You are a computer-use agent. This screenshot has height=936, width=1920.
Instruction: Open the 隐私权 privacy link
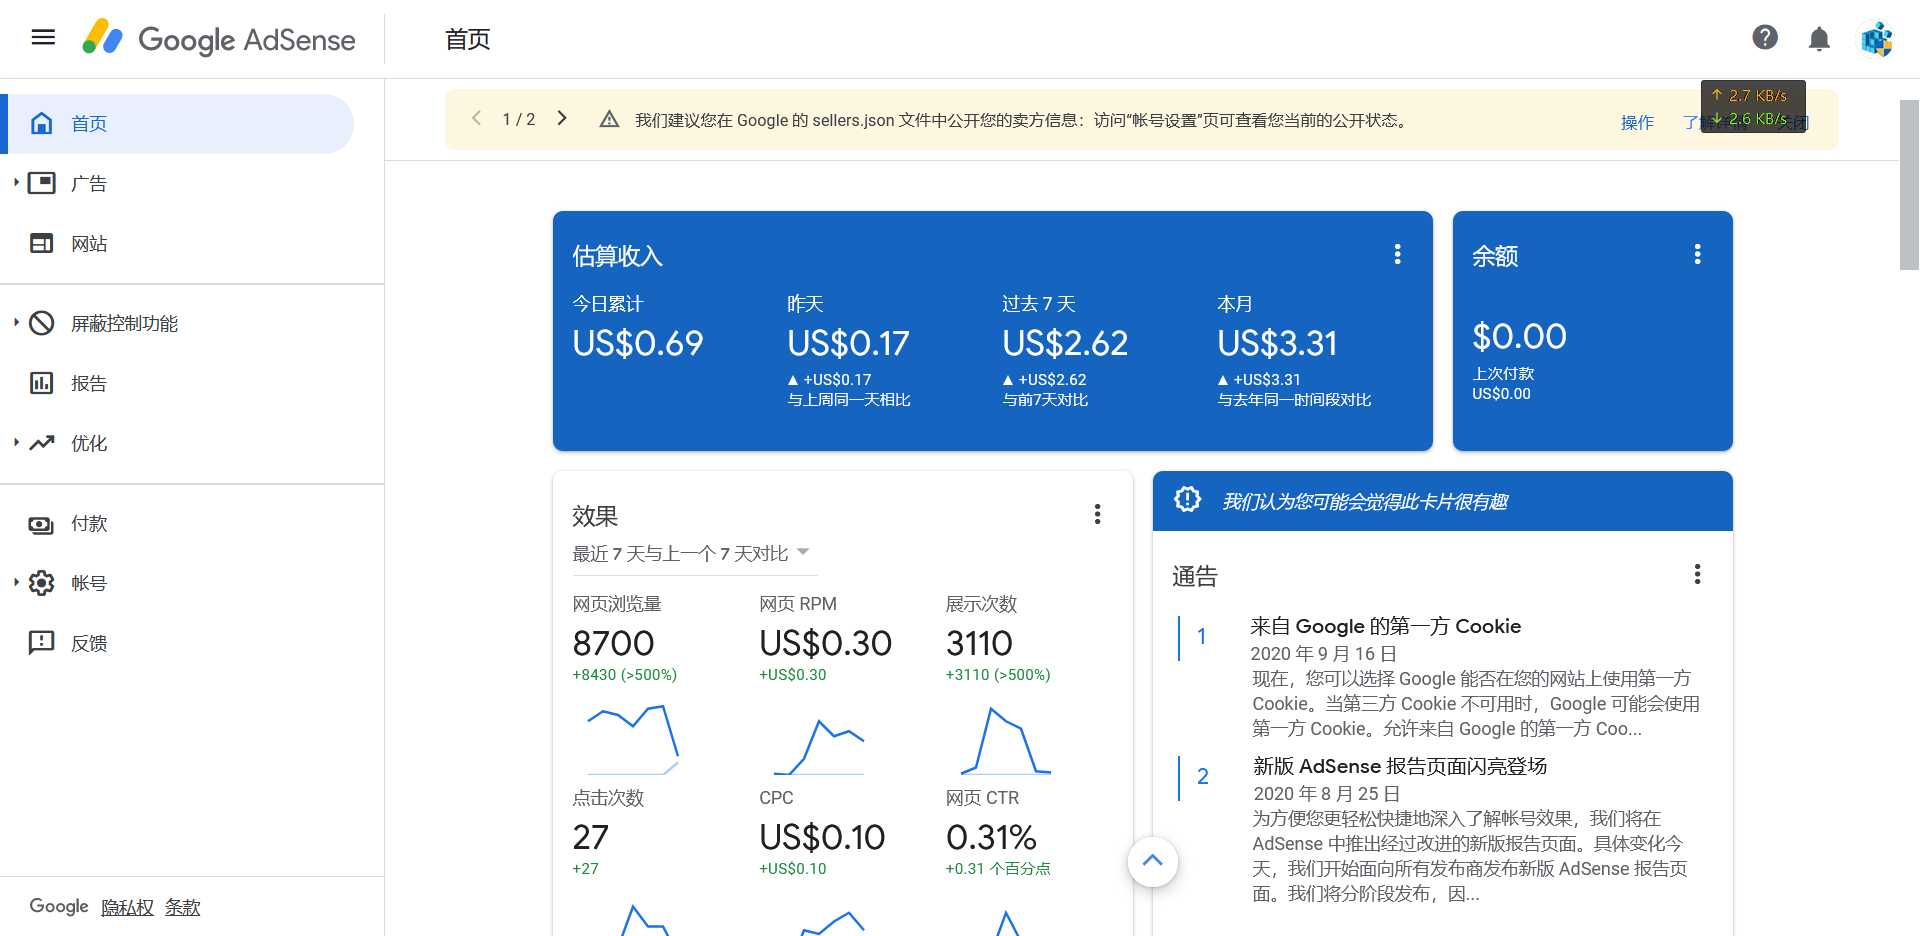[x=127, y=907]
